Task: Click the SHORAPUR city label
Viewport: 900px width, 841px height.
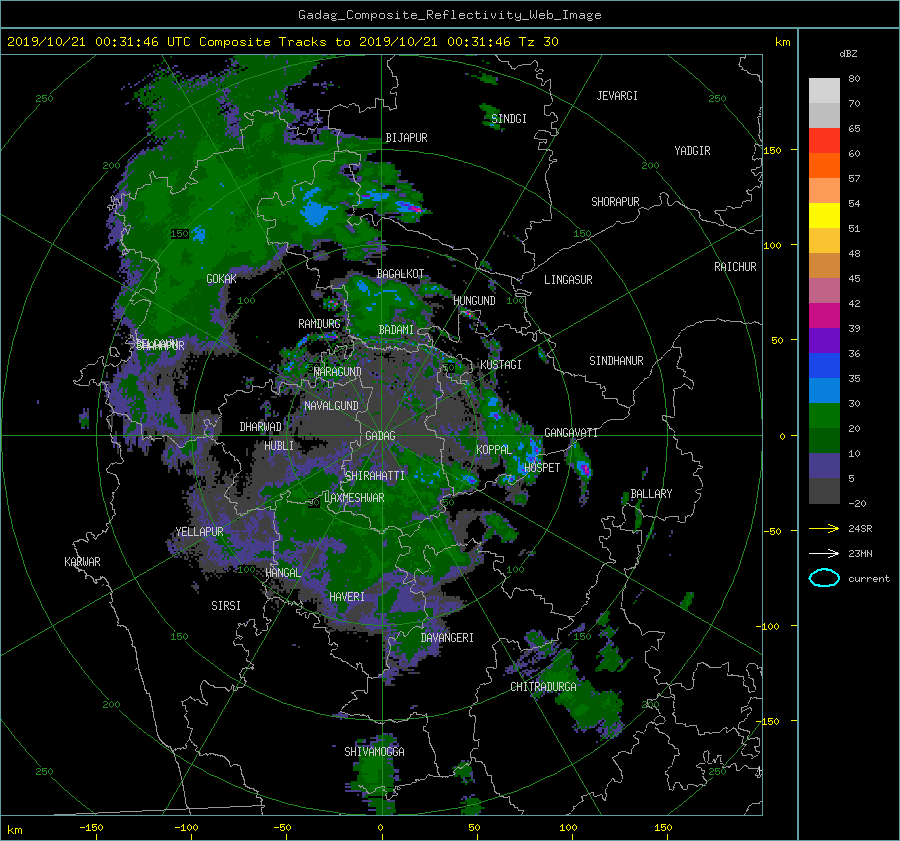Action: coord(615,202)
